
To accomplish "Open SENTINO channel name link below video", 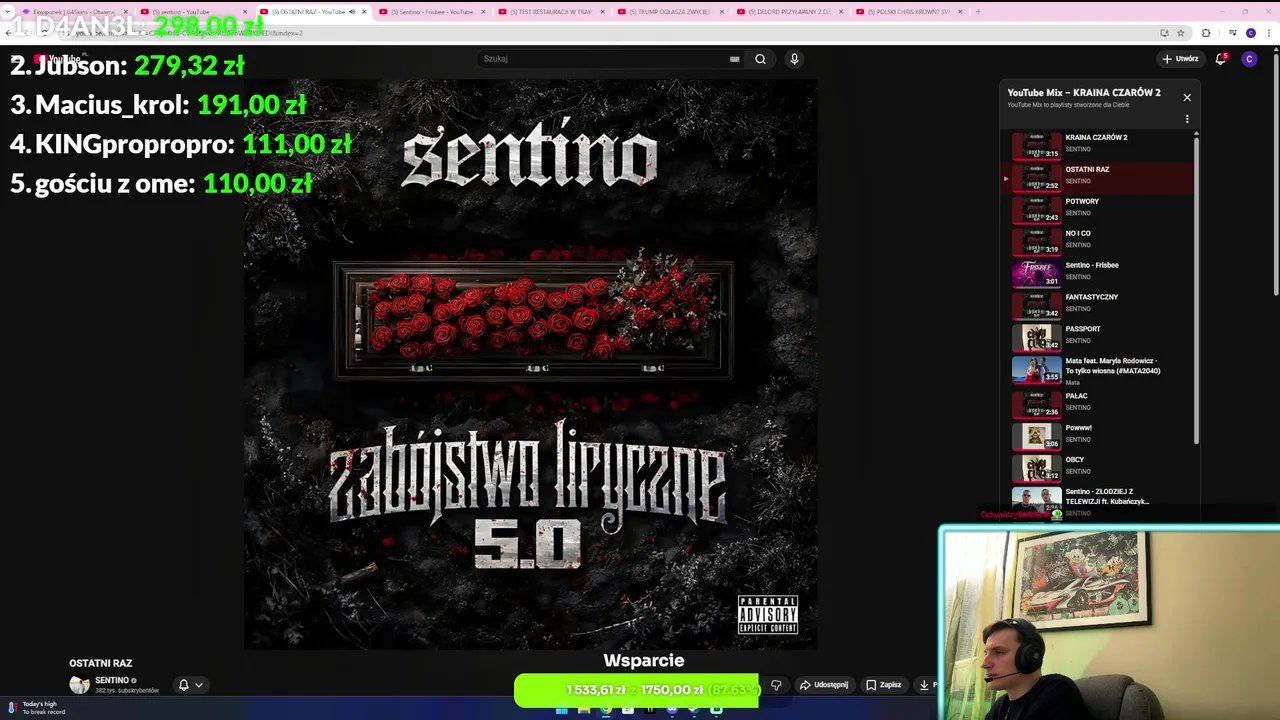I will click(112, 680).
